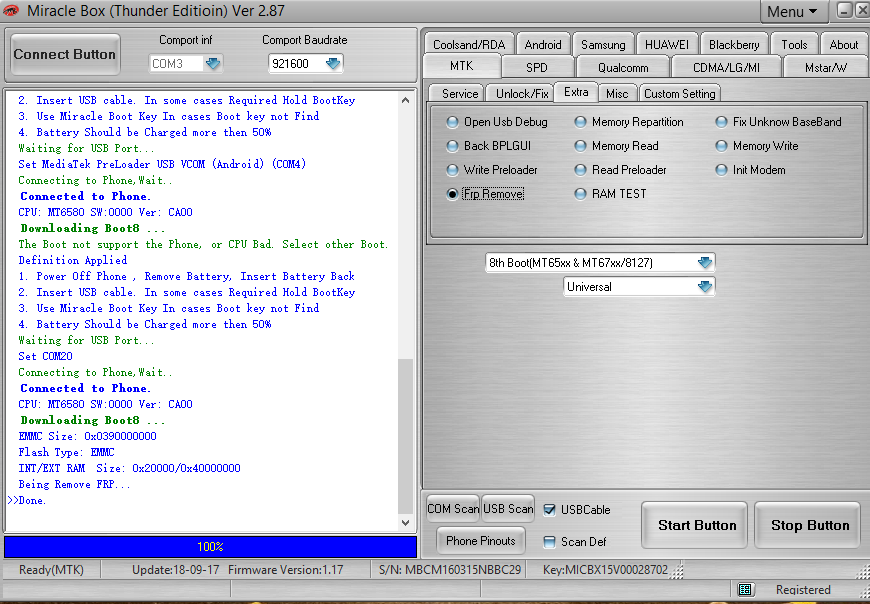The image size is (870, 604).
Task: Click the 'Definition Applied' log line
Action: pos(73,260)
